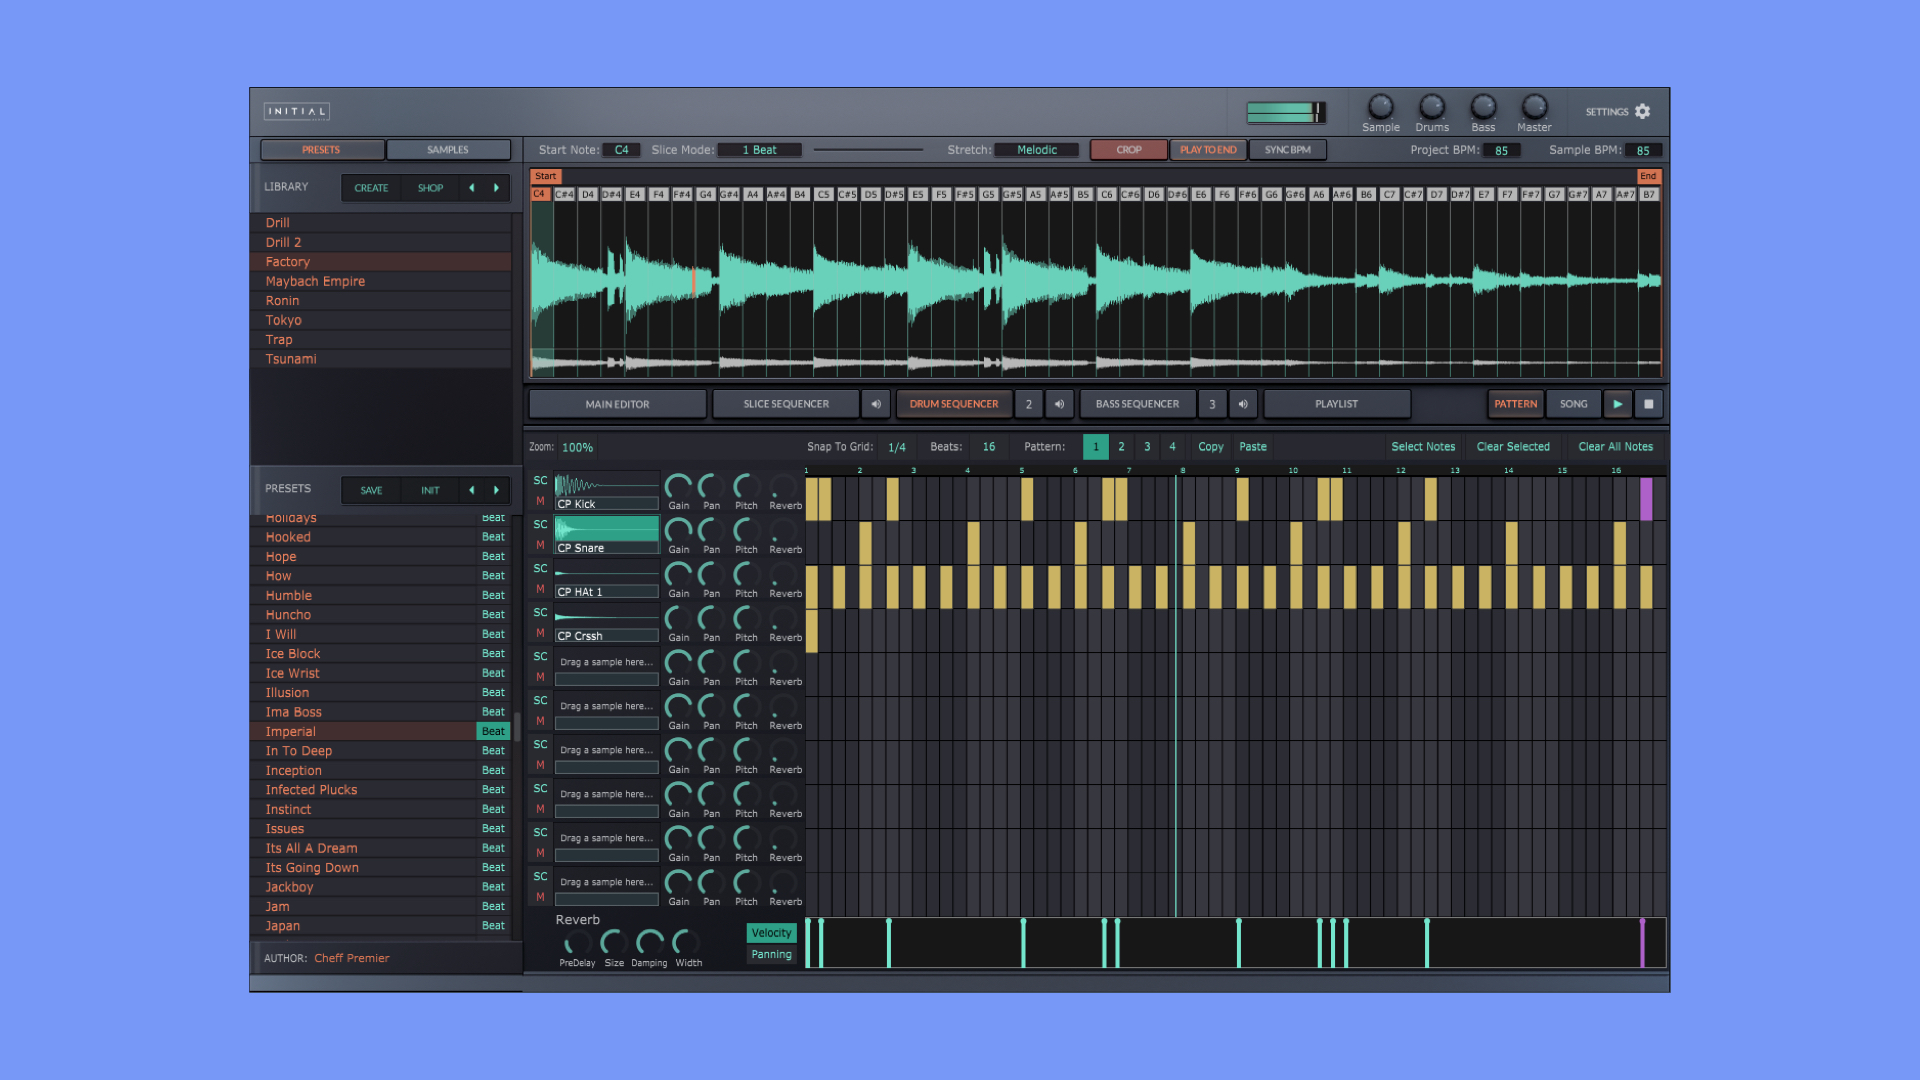
Task: Open the Zoom 100% dropdown
Action: 577,448
